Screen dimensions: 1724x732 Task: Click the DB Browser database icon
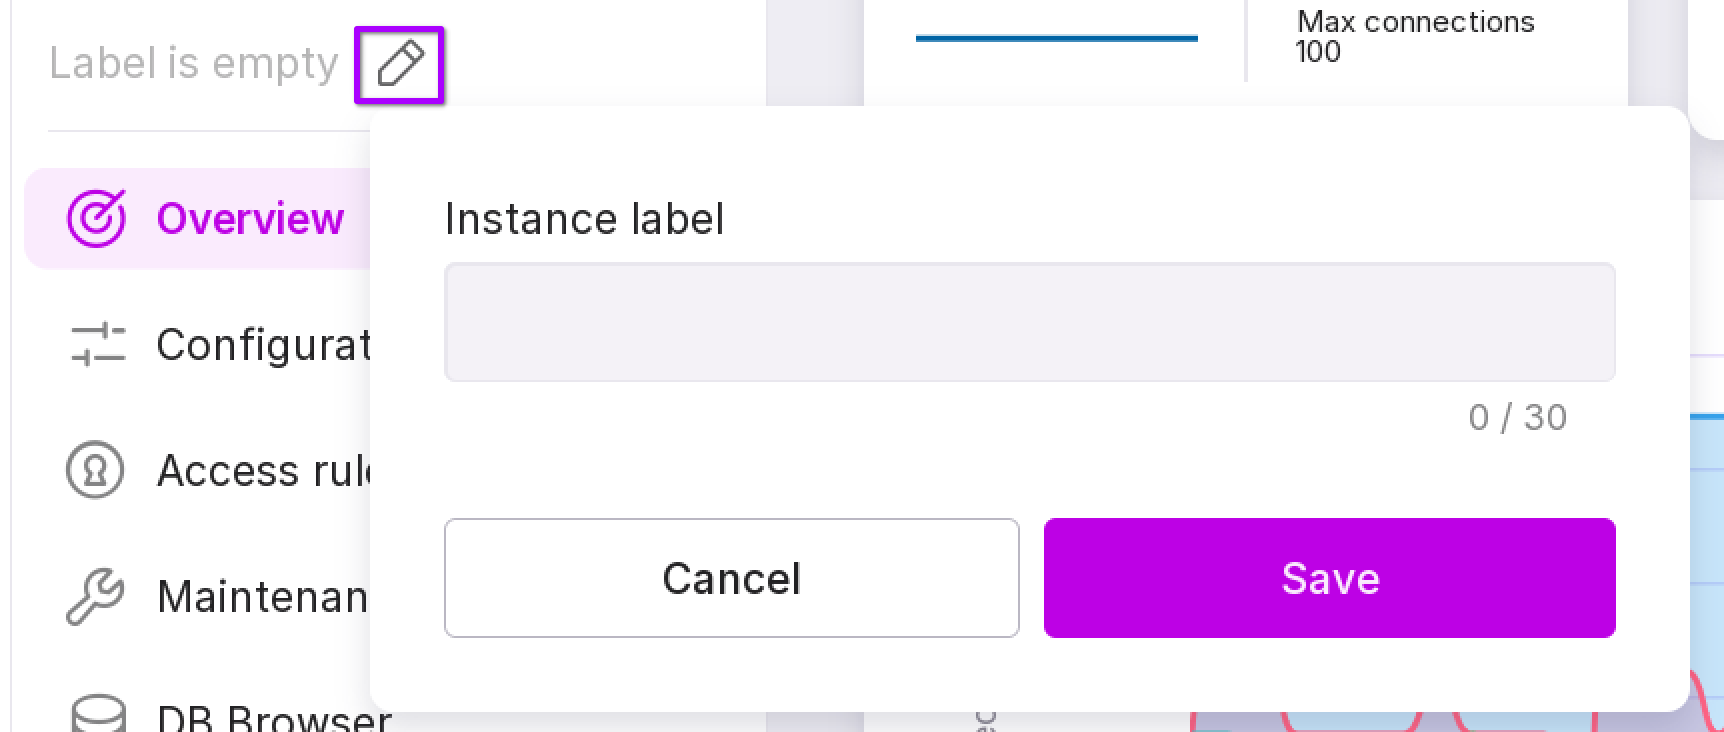98,714
